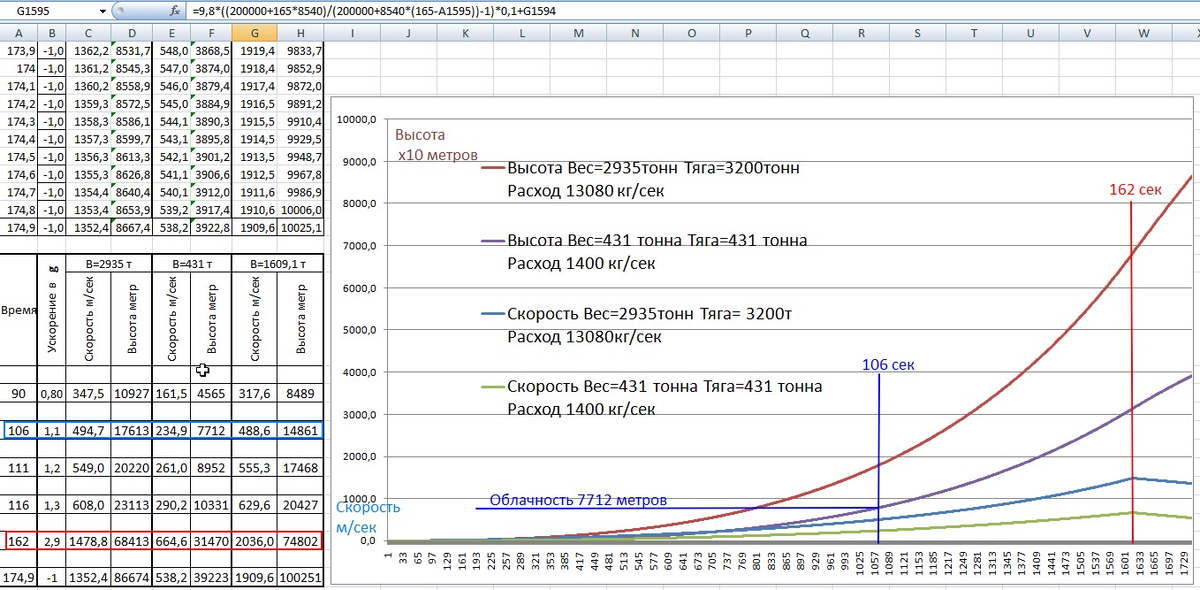Click the B=1609,1 т header cell

coord(277,263)
